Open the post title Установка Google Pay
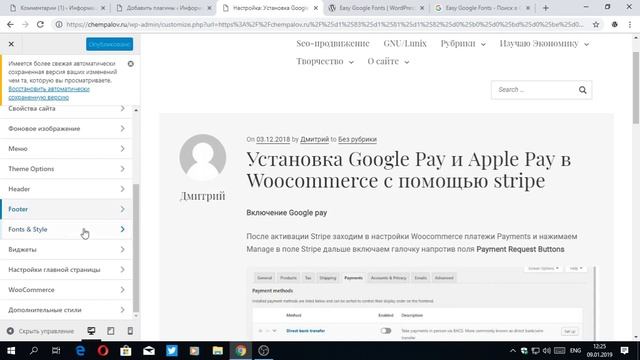Image resolution: width=640 pixels, height=360 pixels. point(408,169)
